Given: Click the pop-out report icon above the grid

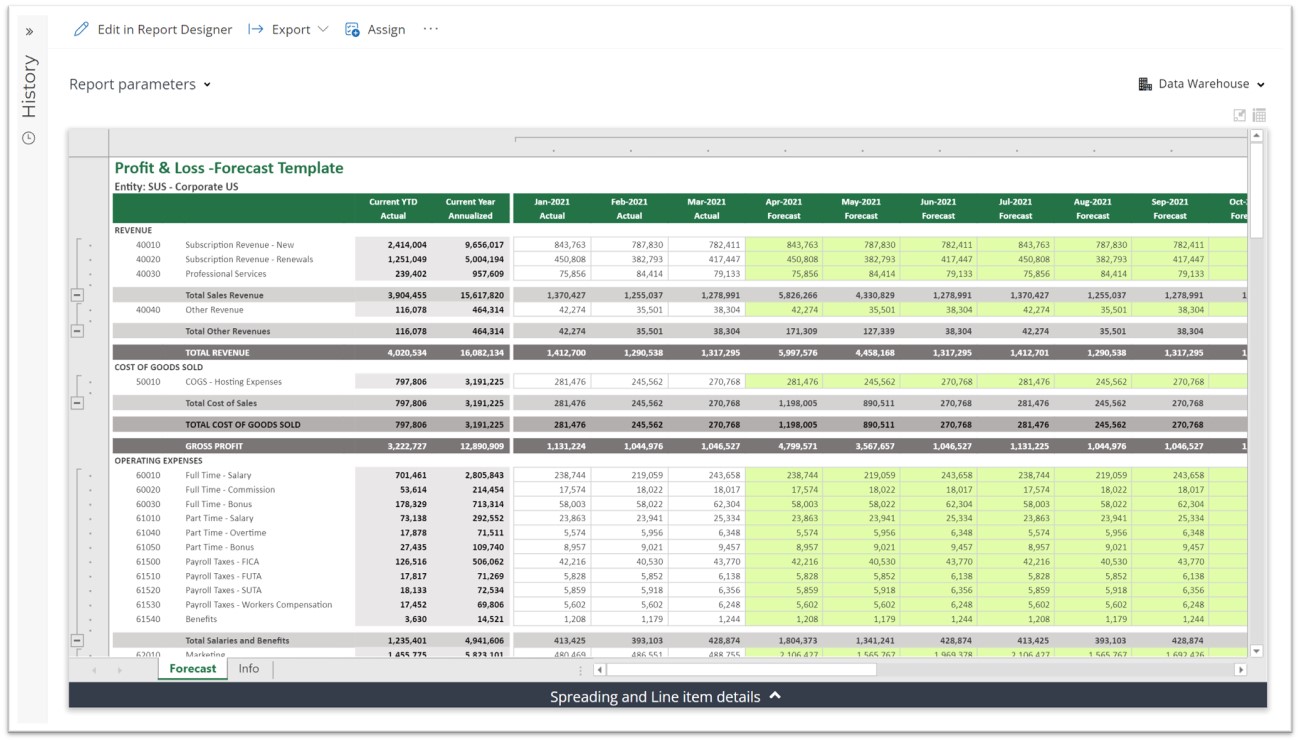Looking at the screenshot, I should [1240, 115].
